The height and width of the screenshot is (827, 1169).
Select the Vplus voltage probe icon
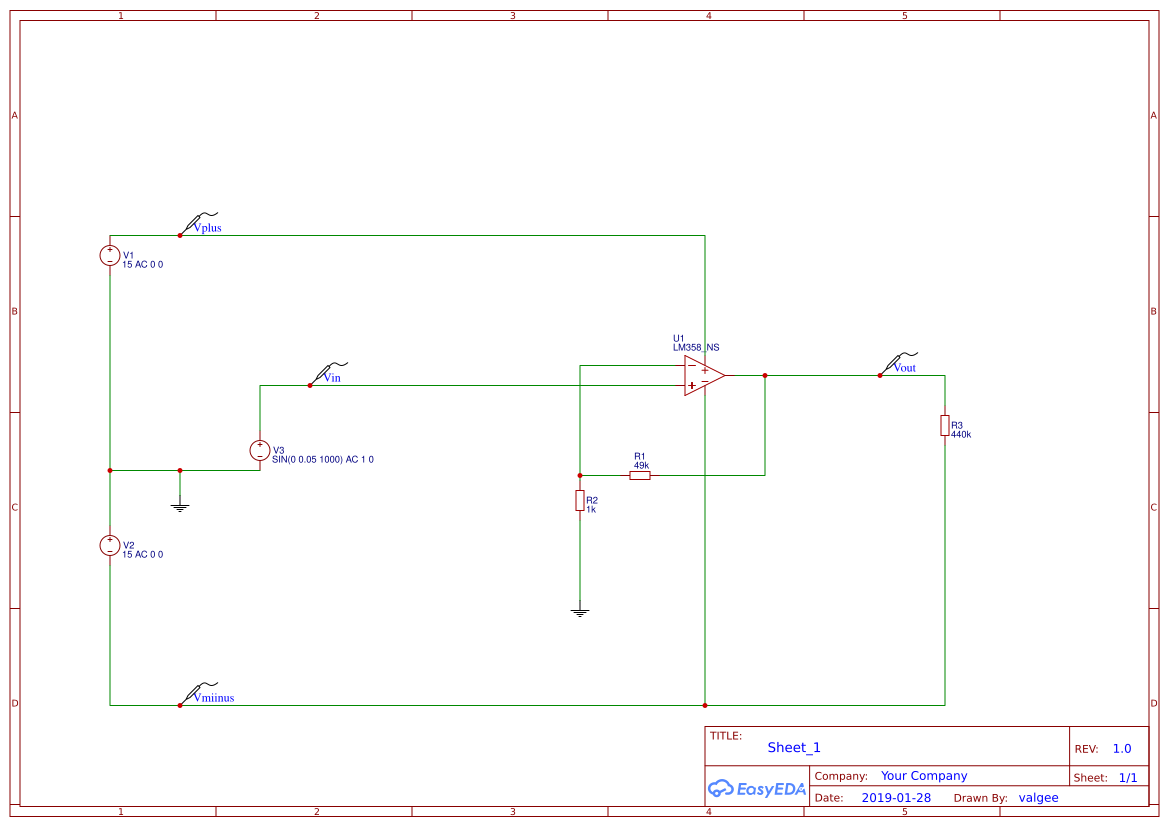198,223
